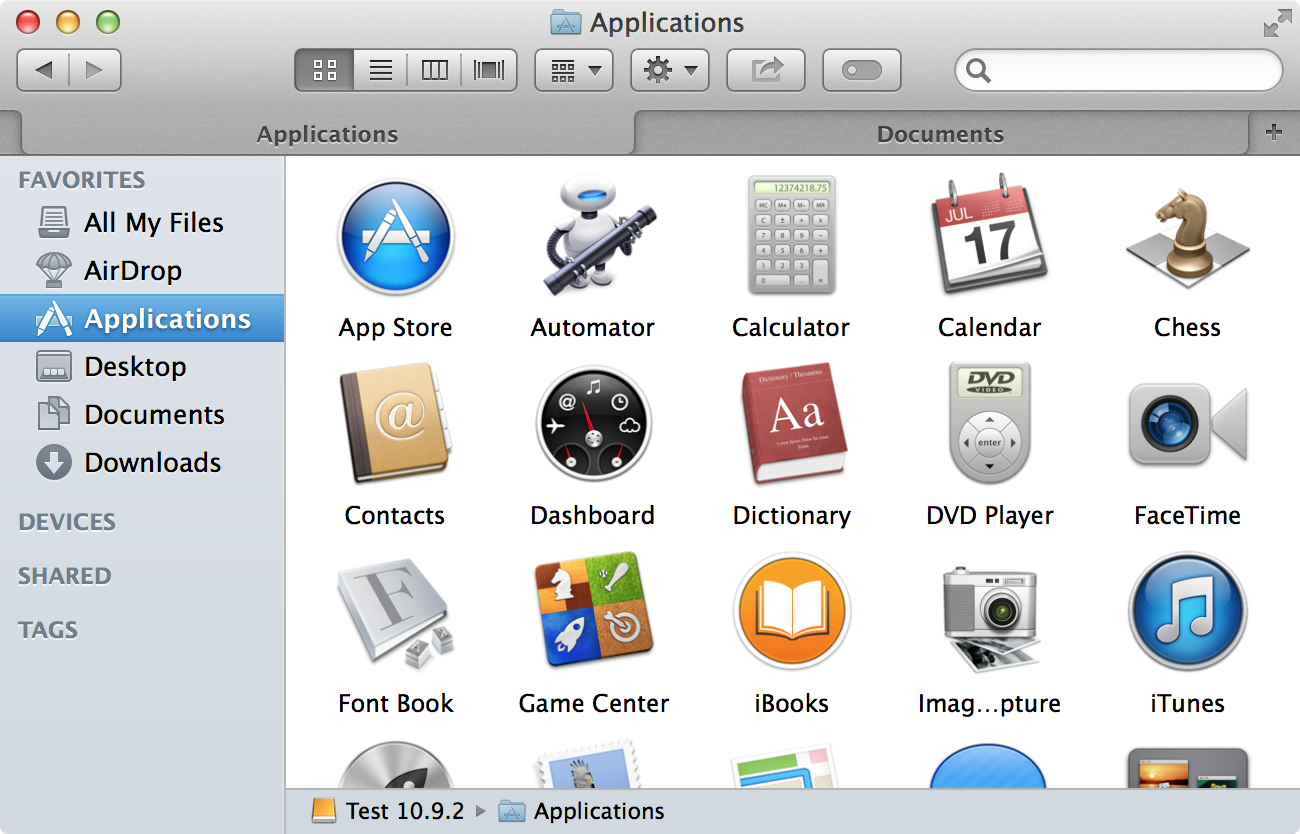Select the Game Center icon
Screen dimensions: 1300x834
[x=592, y=612]
